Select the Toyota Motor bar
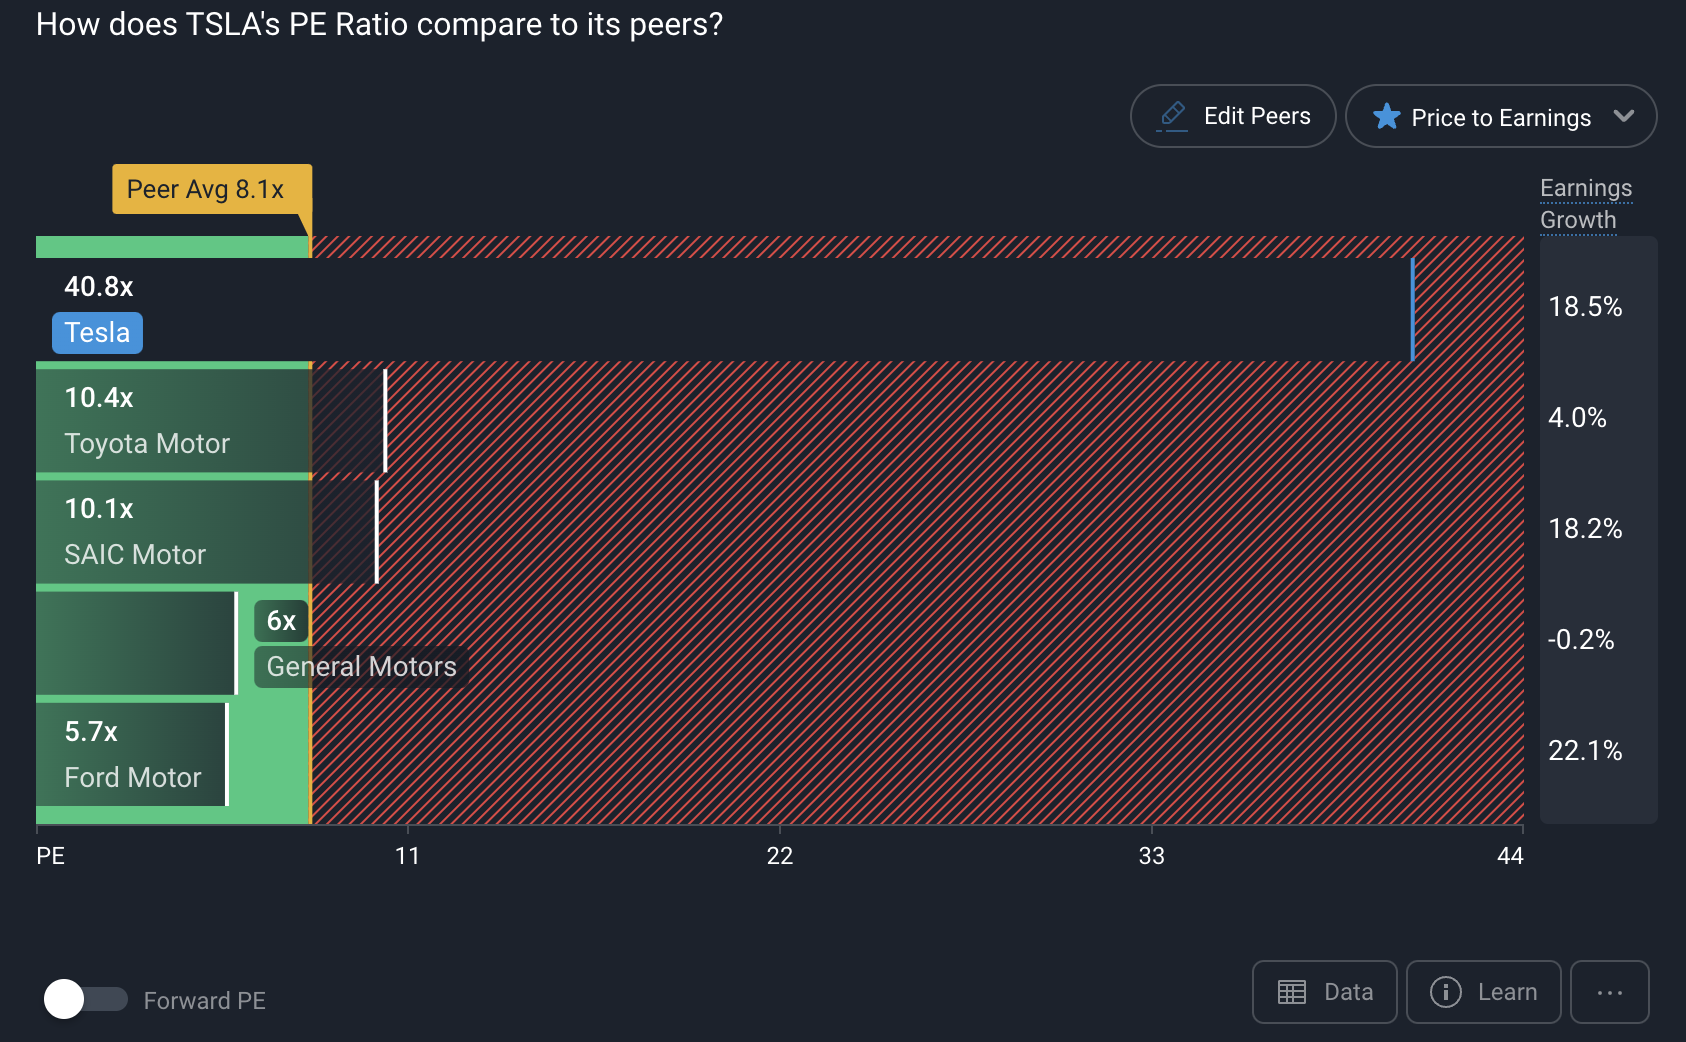1686x1042 pixels. point(211,421)
